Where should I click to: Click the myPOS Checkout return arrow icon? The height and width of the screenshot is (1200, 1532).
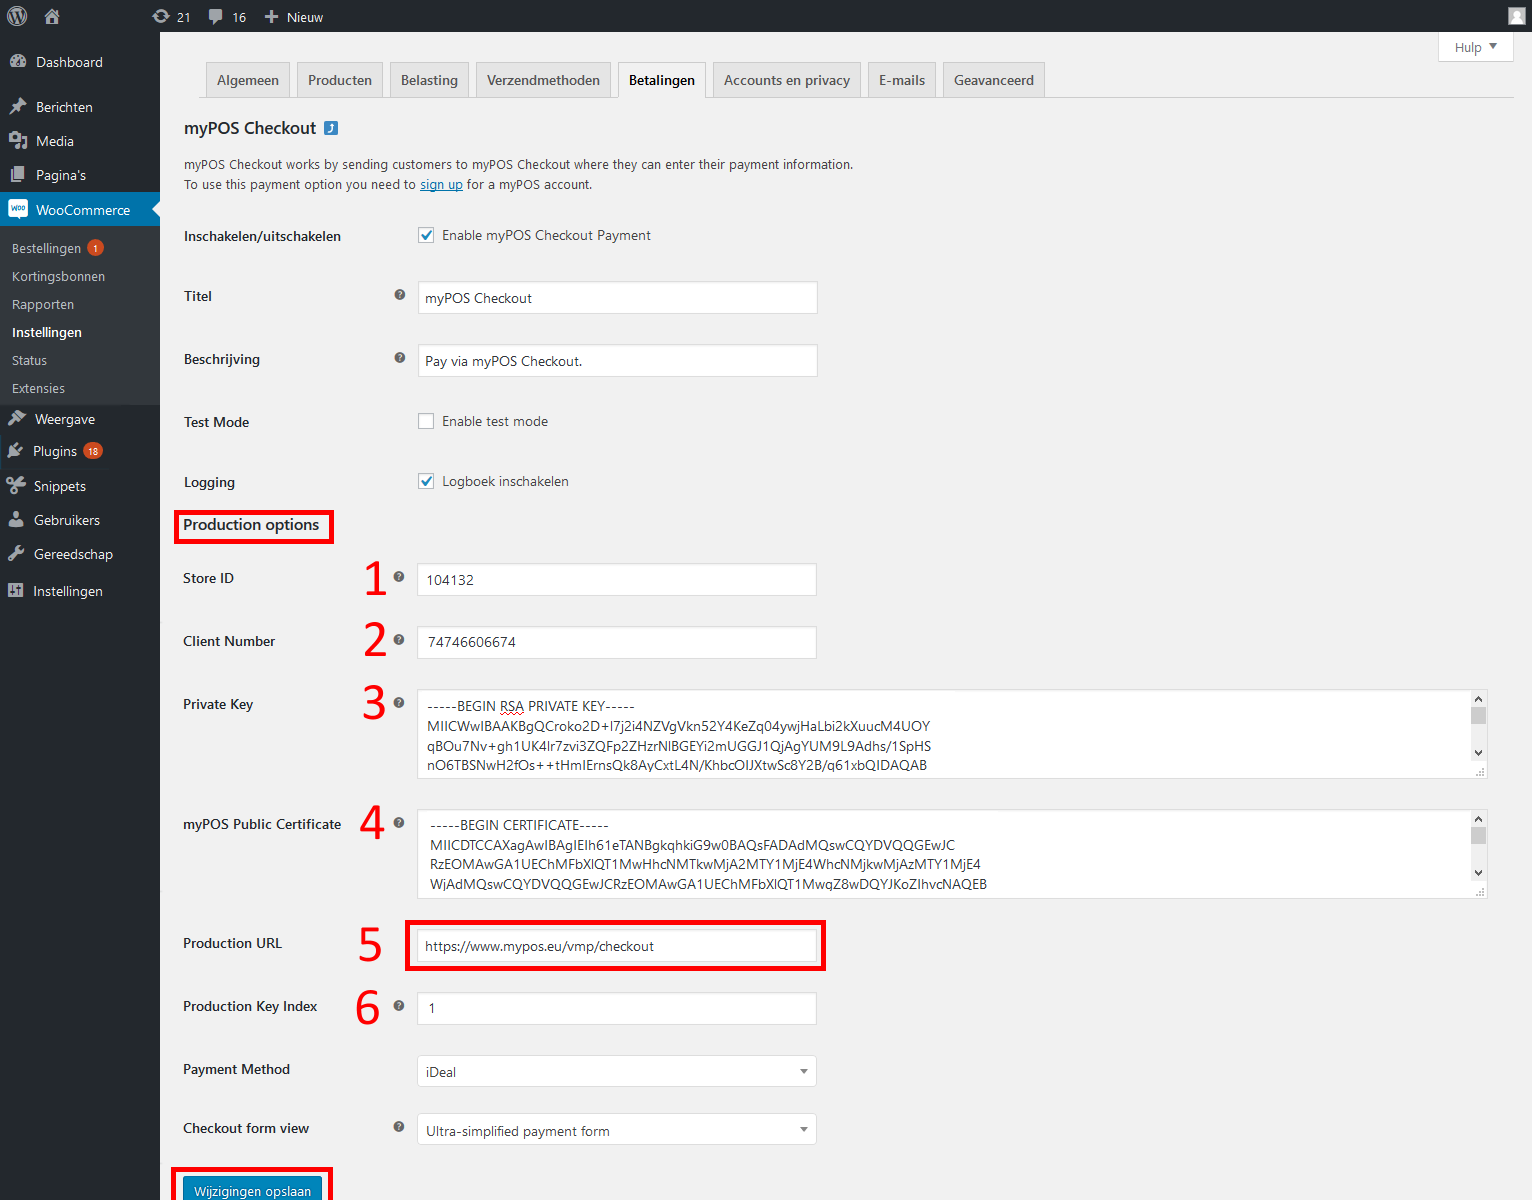pyautogui.click(x=331, y=128)
